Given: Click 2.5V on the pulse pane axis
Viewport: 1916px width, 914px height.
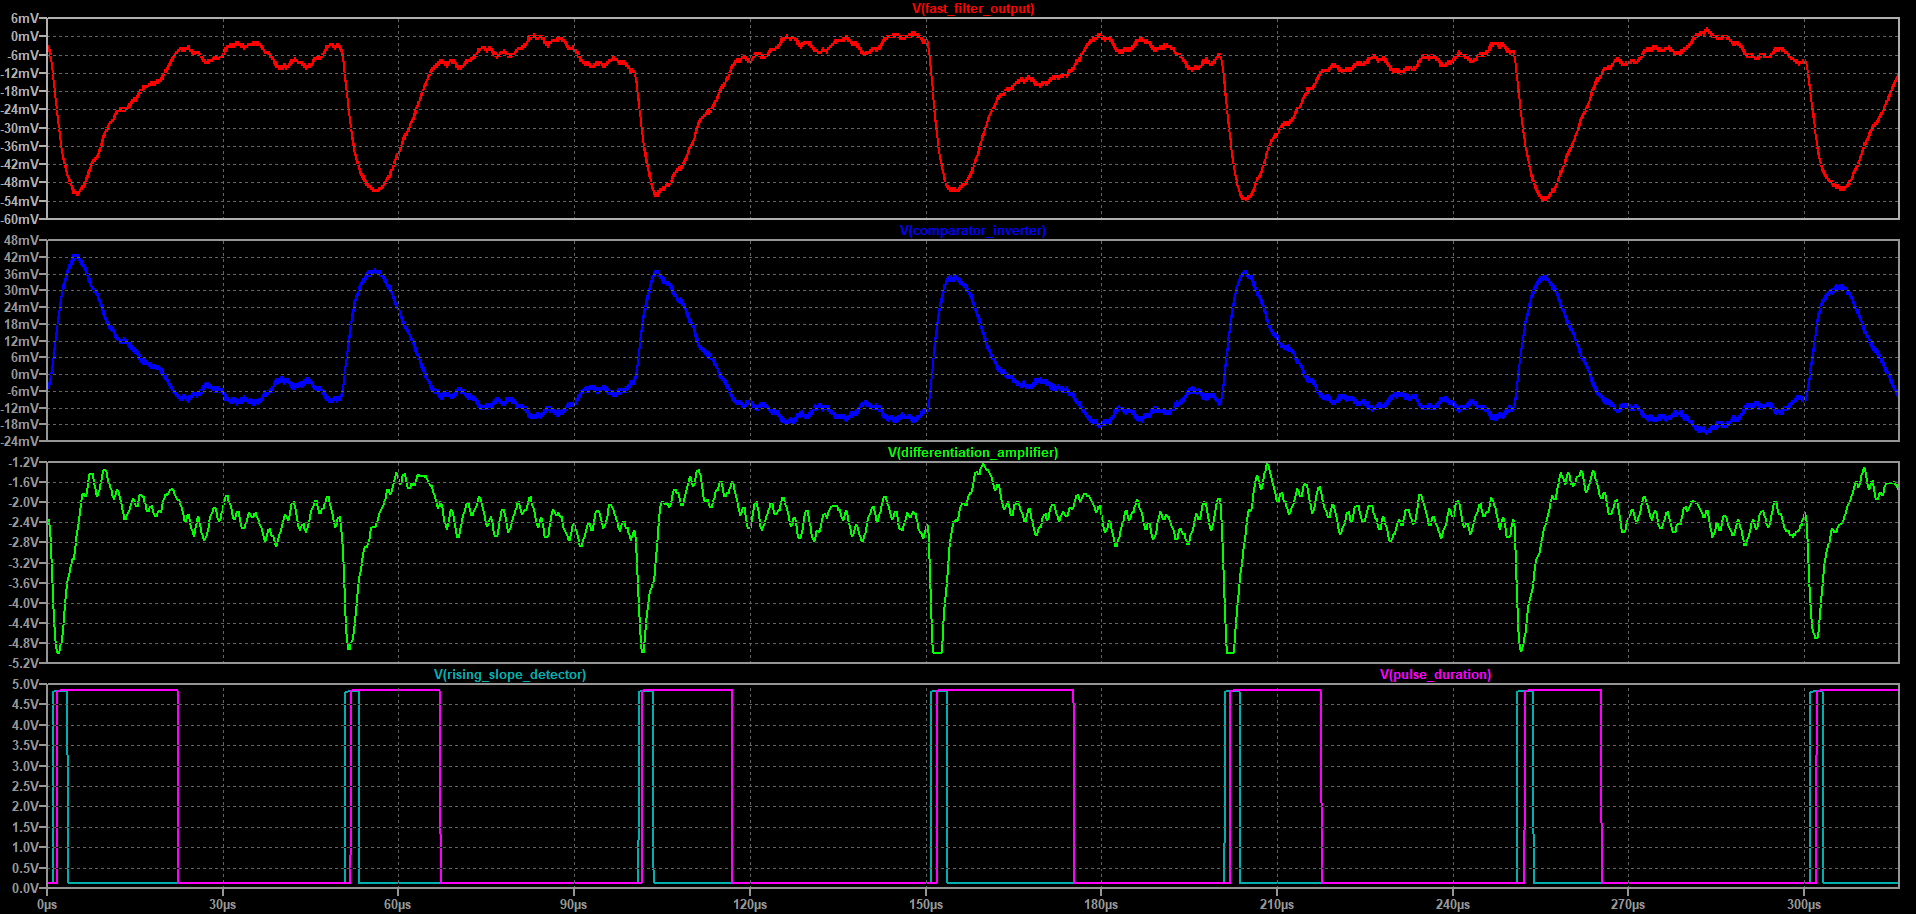Looking at the screenshot, I should coord(25,787).
